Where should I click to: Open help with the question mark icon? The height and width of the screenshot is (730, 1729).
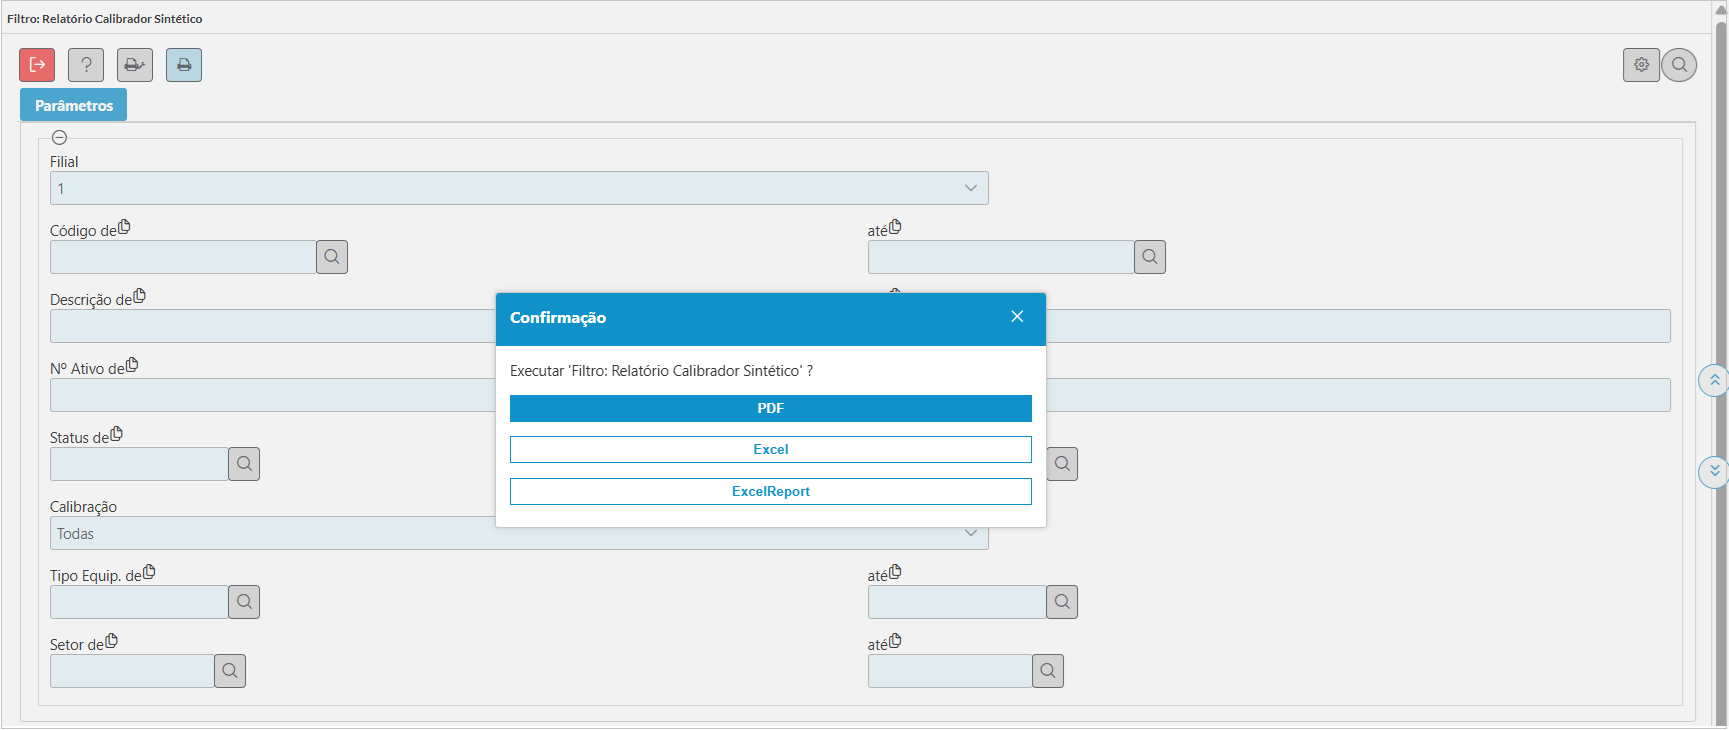(x=86, y=65)
